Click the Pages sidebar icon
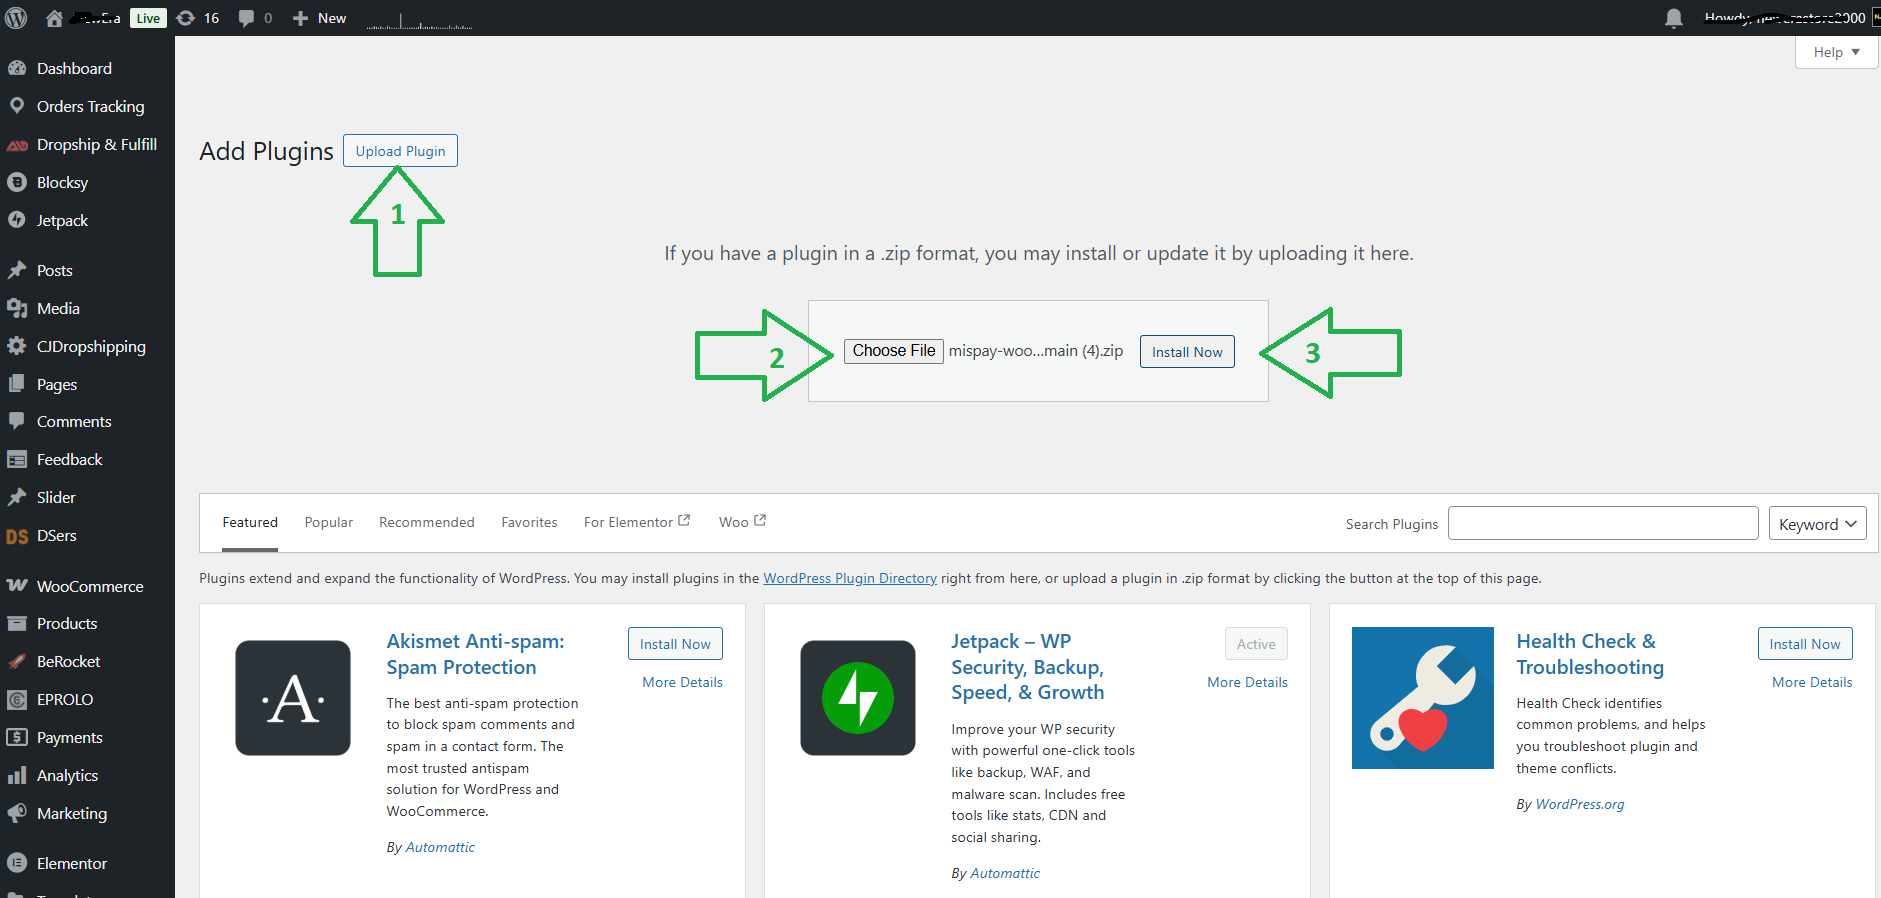 [17, 384]
